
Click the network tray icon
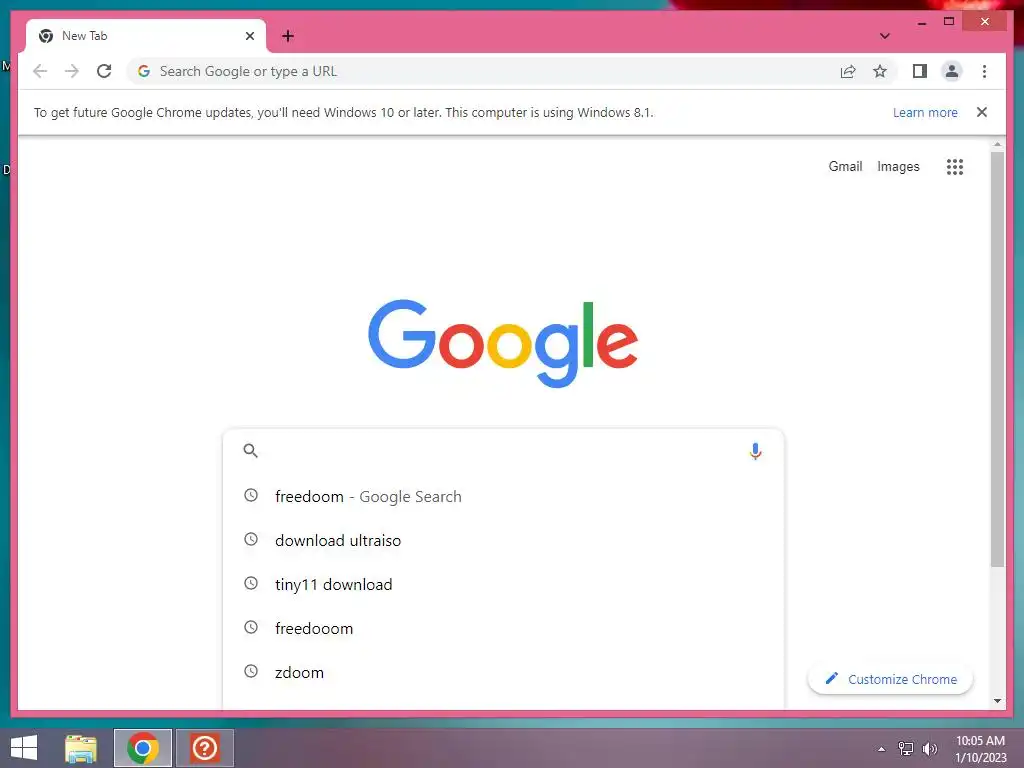coord(906,749)
